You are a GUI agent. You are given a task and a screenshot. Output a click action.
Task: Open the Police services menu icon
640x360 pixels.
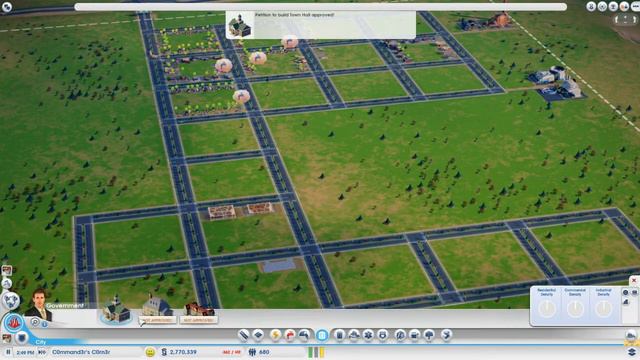coord(383,335)
